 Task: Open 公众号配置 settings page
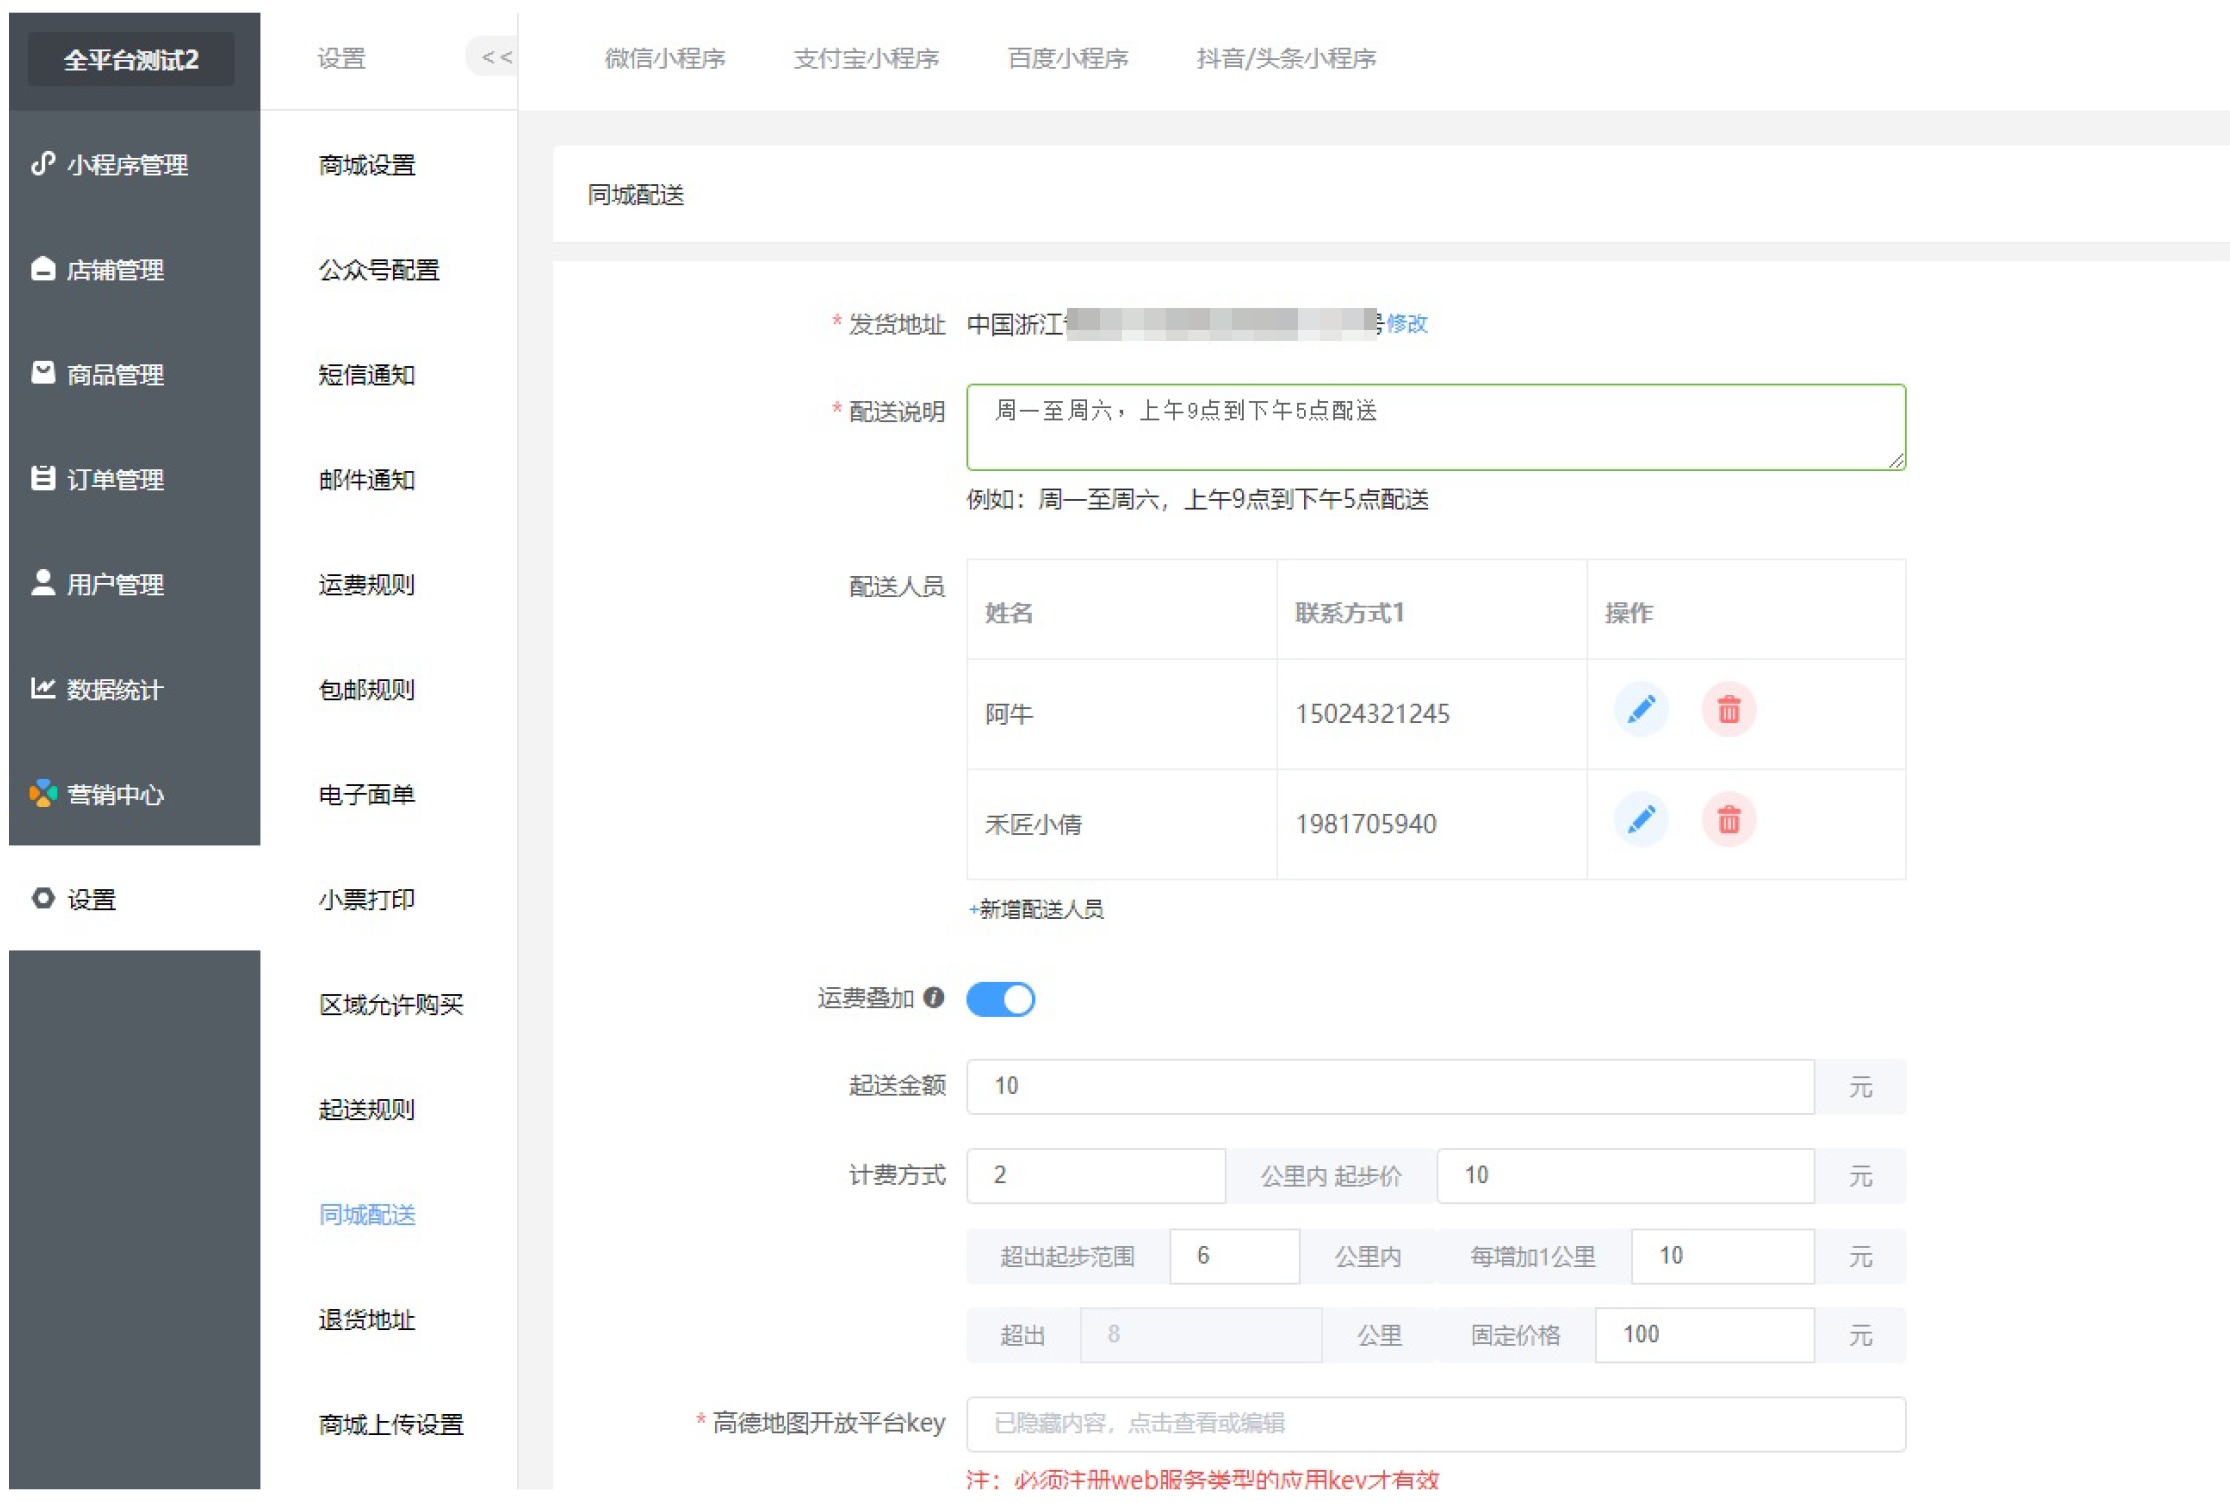pyautogui.click(x=379, y=269)
